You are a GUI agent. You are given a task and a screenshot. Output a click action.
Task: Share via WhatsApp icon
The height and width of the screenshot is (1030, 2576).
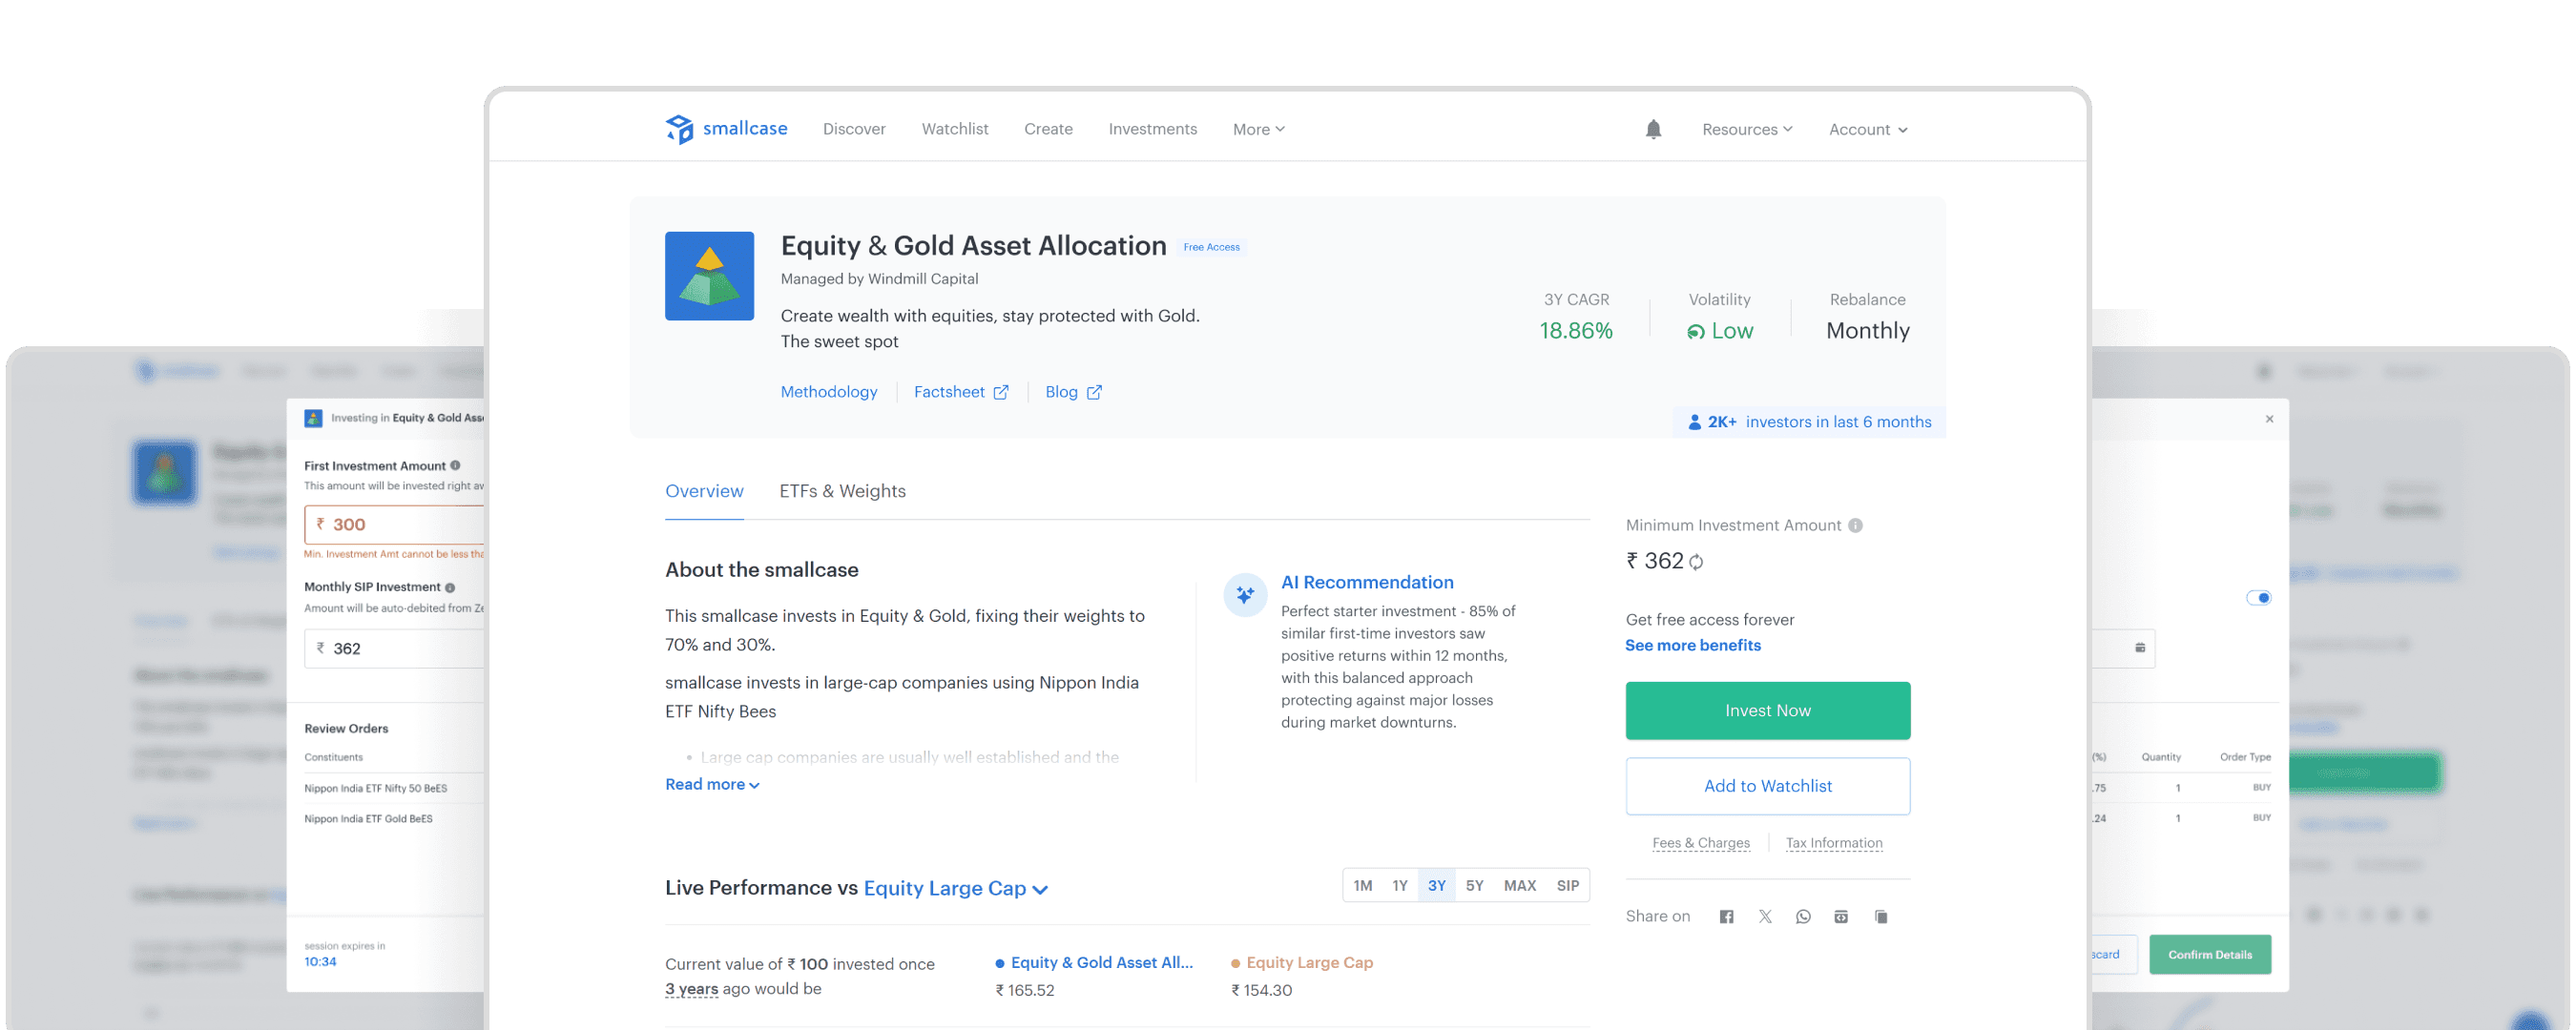click(x=1803, y=916)
